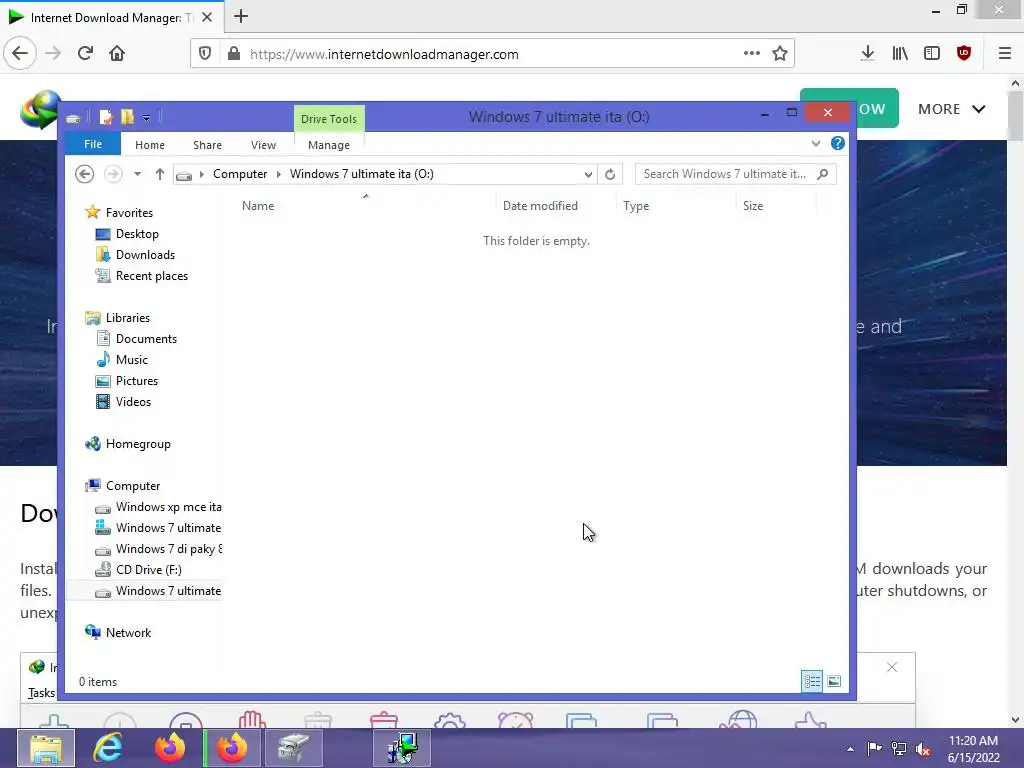The width and height of the screenshot is (1024, 768).
Task: Open a new Firefox tab
Action: (x=241, y=16)
